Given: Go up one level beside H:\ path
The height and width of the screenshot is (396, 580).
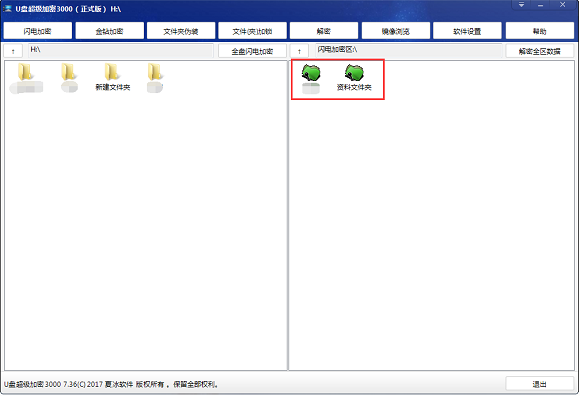Looking at the screenshot, I should [13, 51].
